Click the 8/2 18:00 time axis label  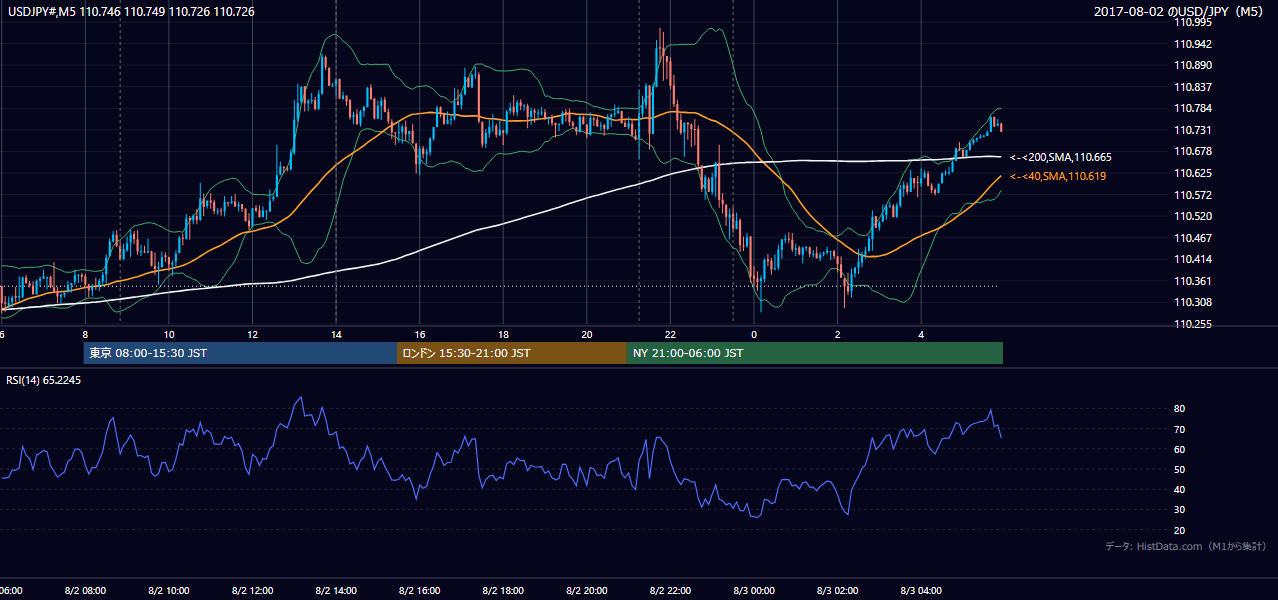click(x=503, y=590)
